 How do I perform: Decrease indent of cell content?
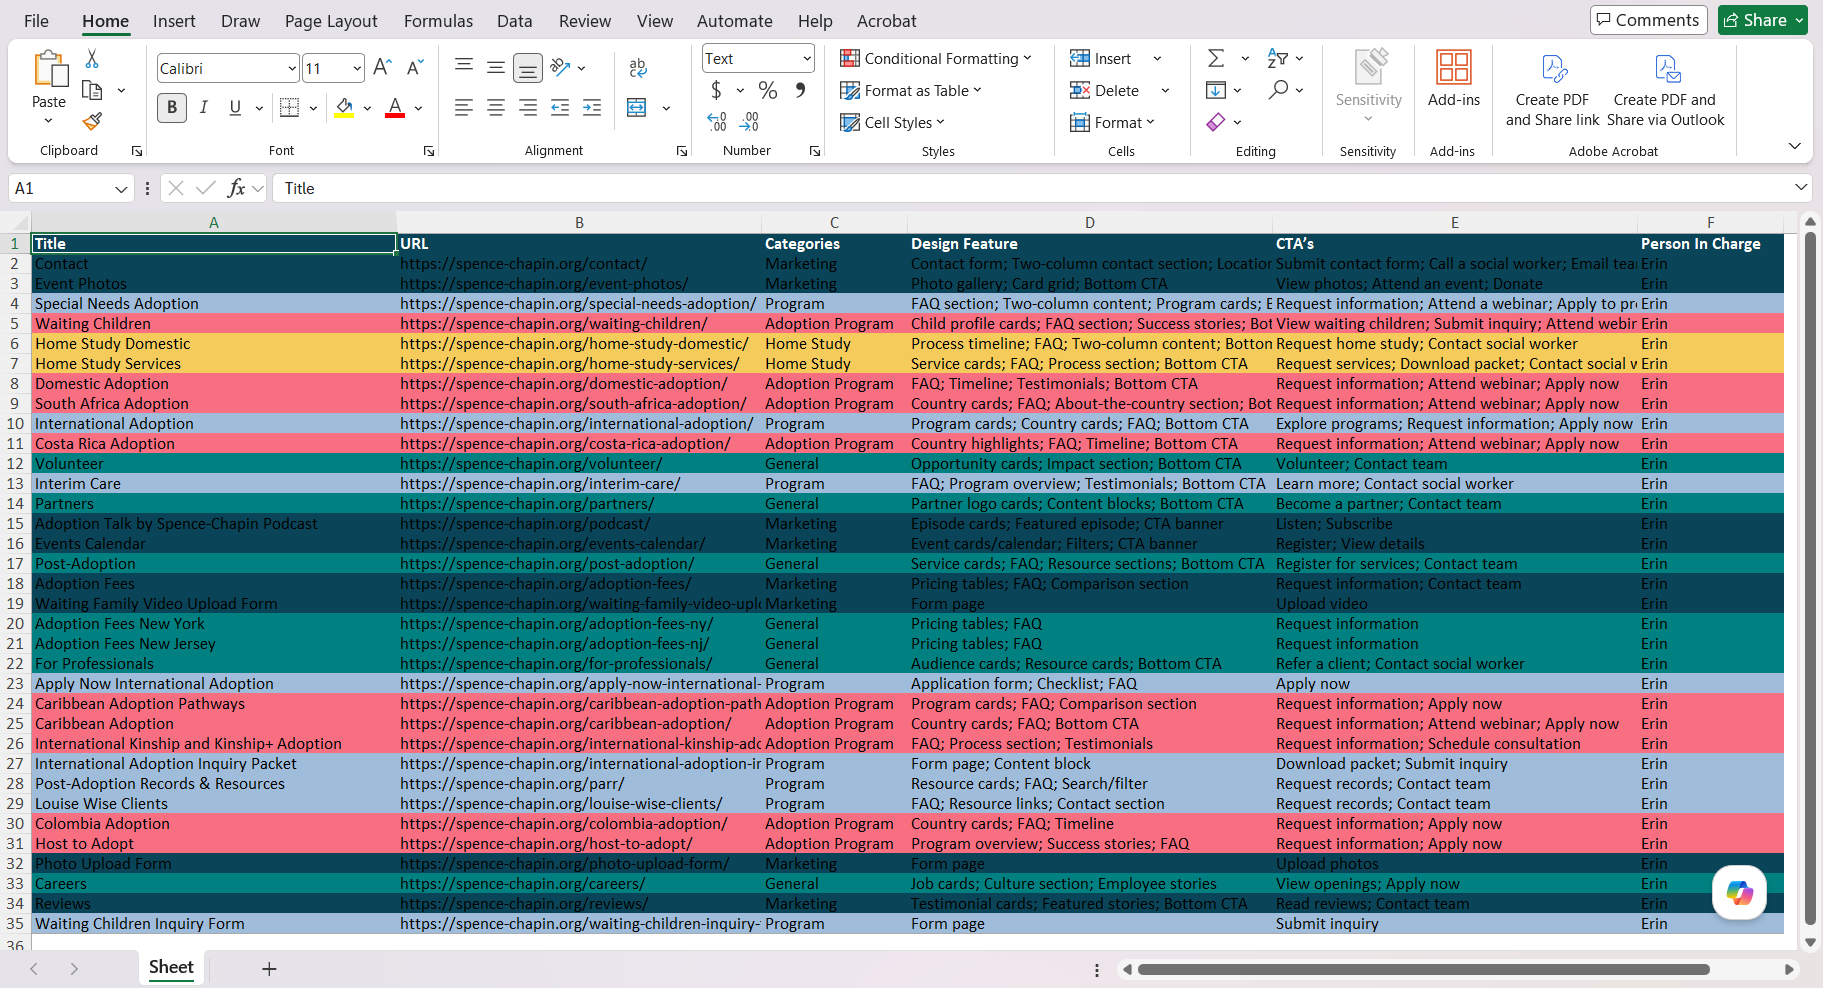pos(560,108)
